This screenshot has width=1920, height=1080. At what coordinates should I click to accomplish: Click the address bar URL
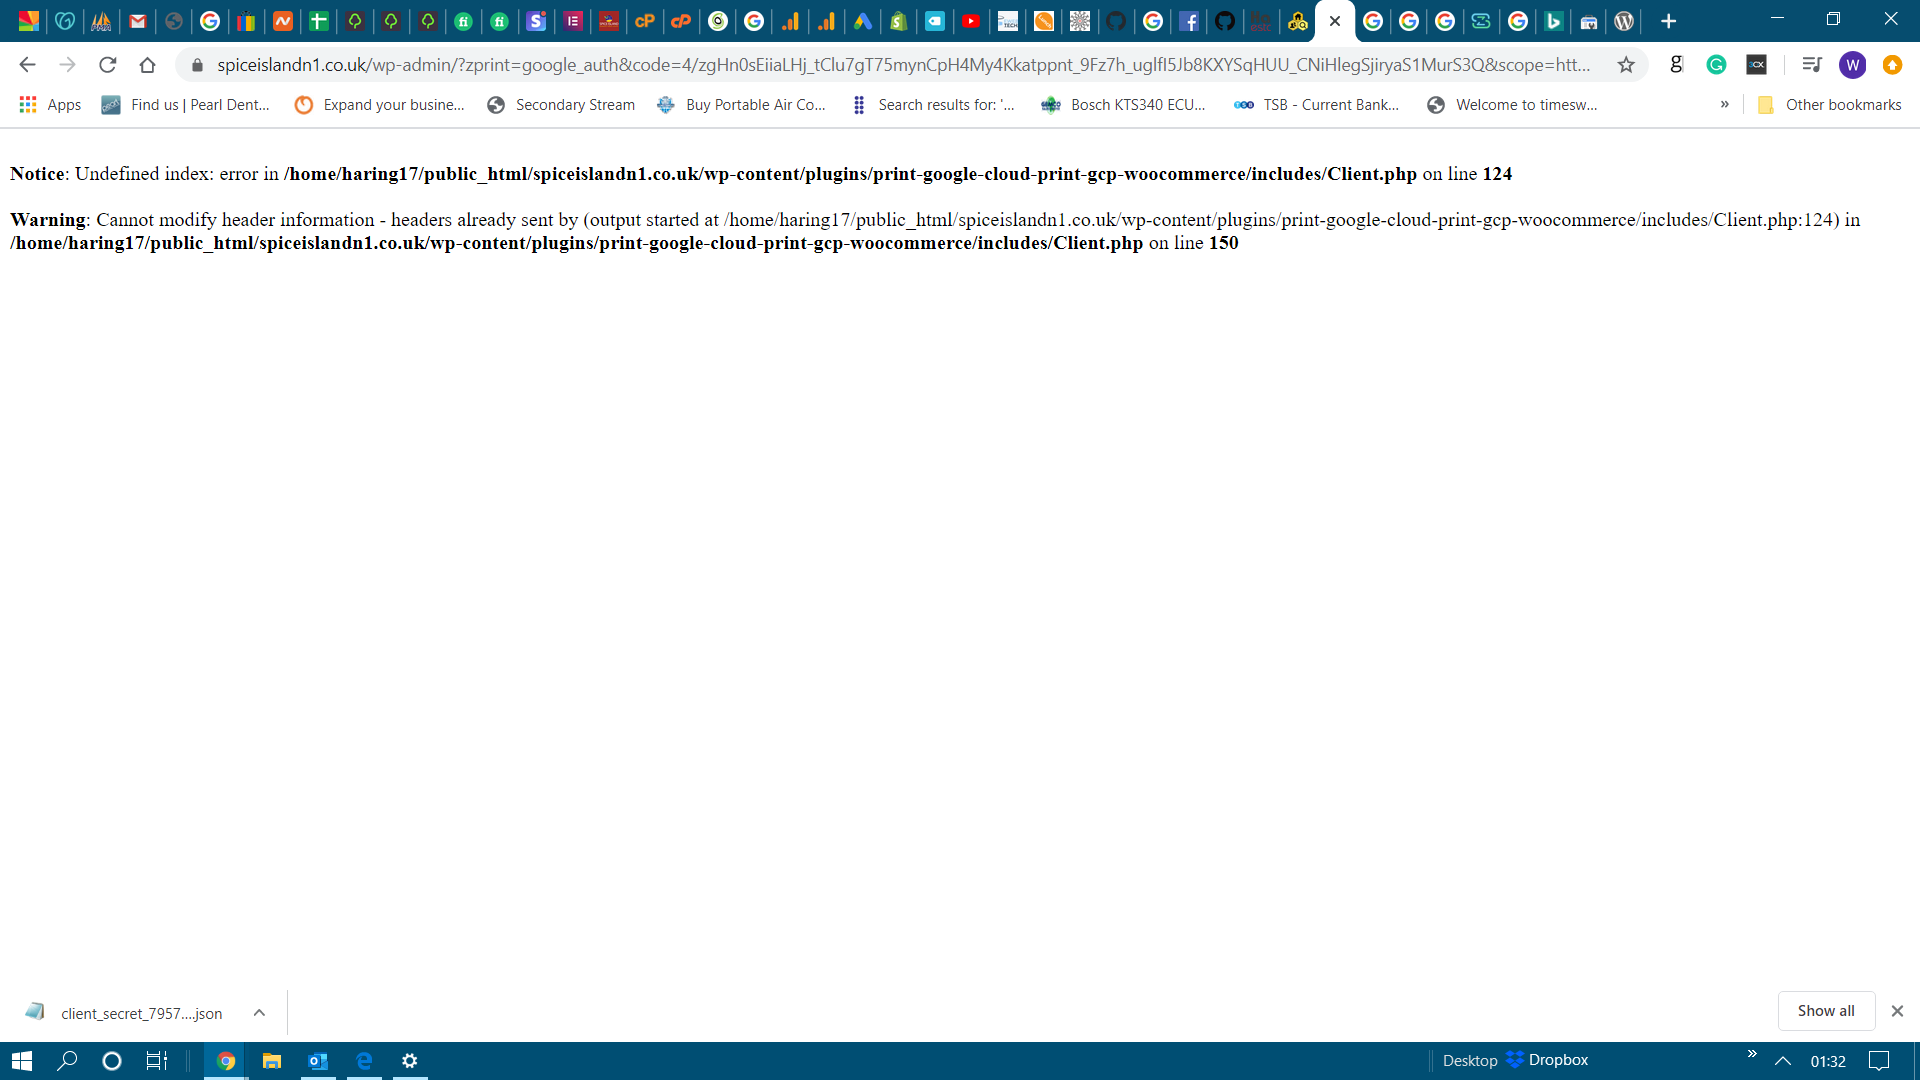pos(700,64)
